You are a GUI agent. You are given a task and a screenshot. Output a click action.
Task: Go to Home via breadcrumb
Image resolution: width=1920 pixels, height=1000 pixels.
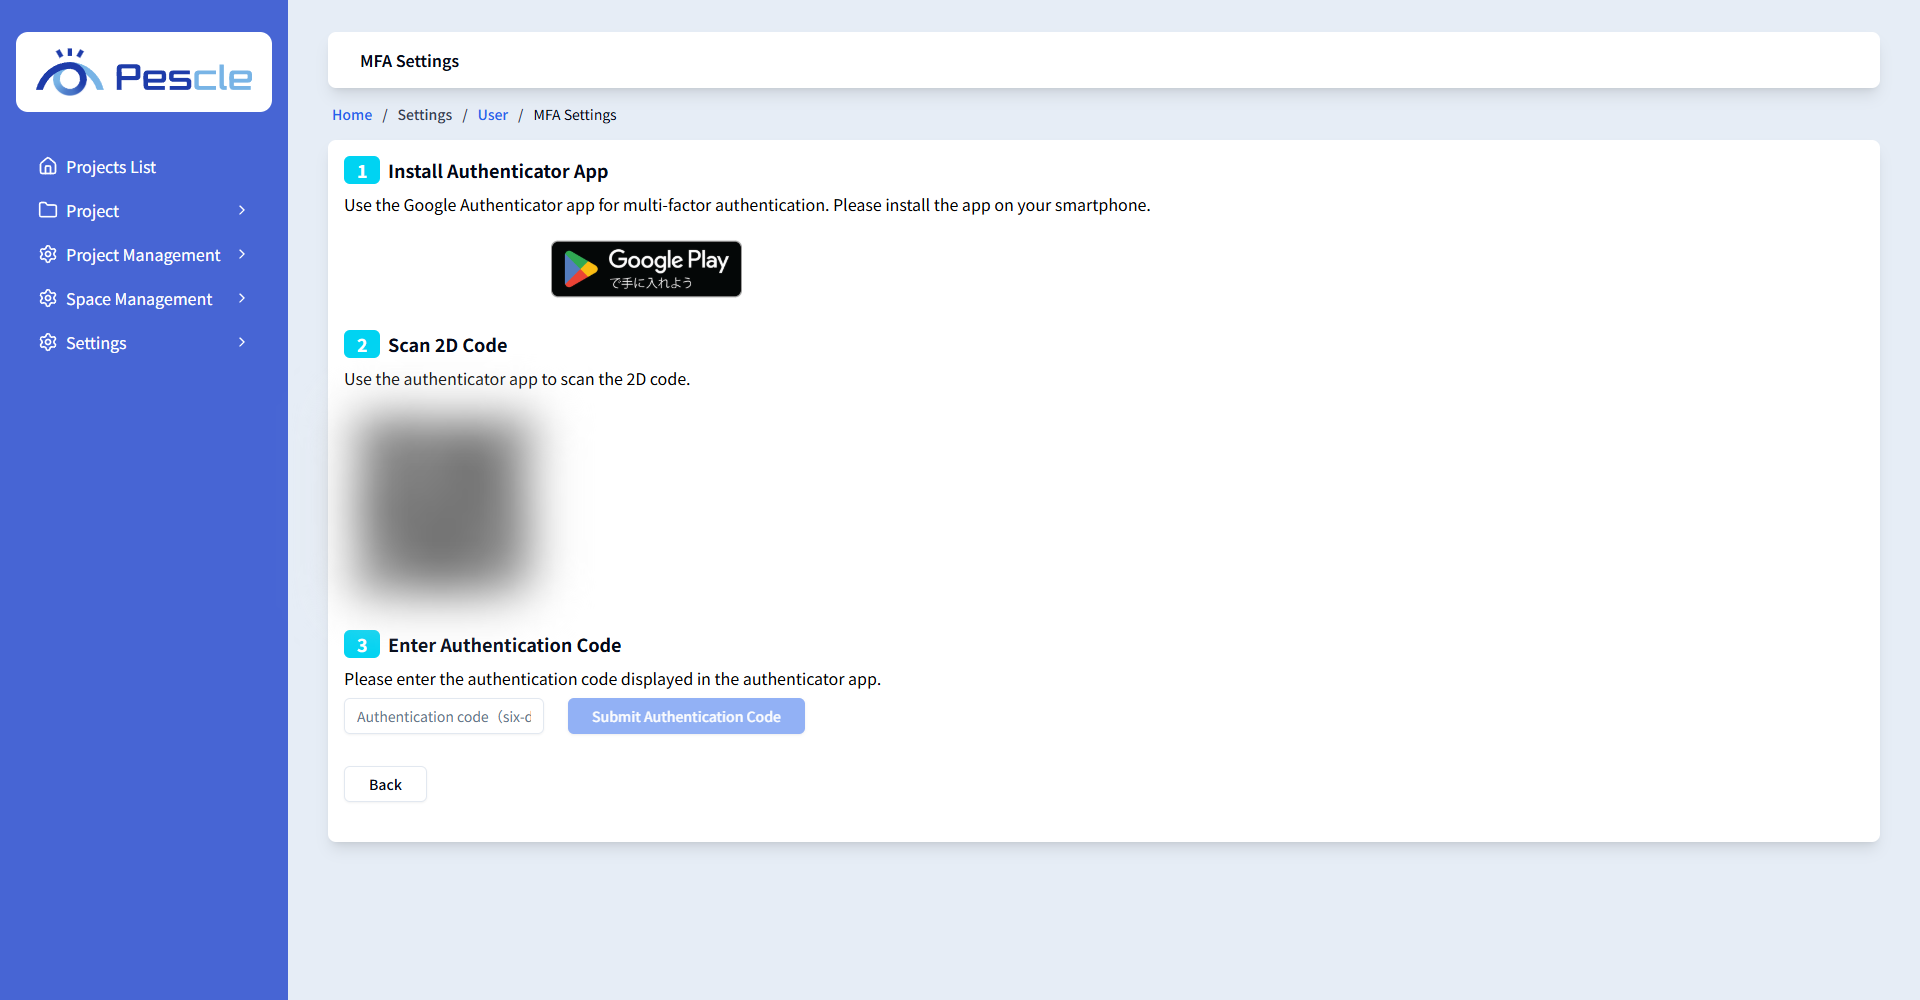(x=352, y=115)
